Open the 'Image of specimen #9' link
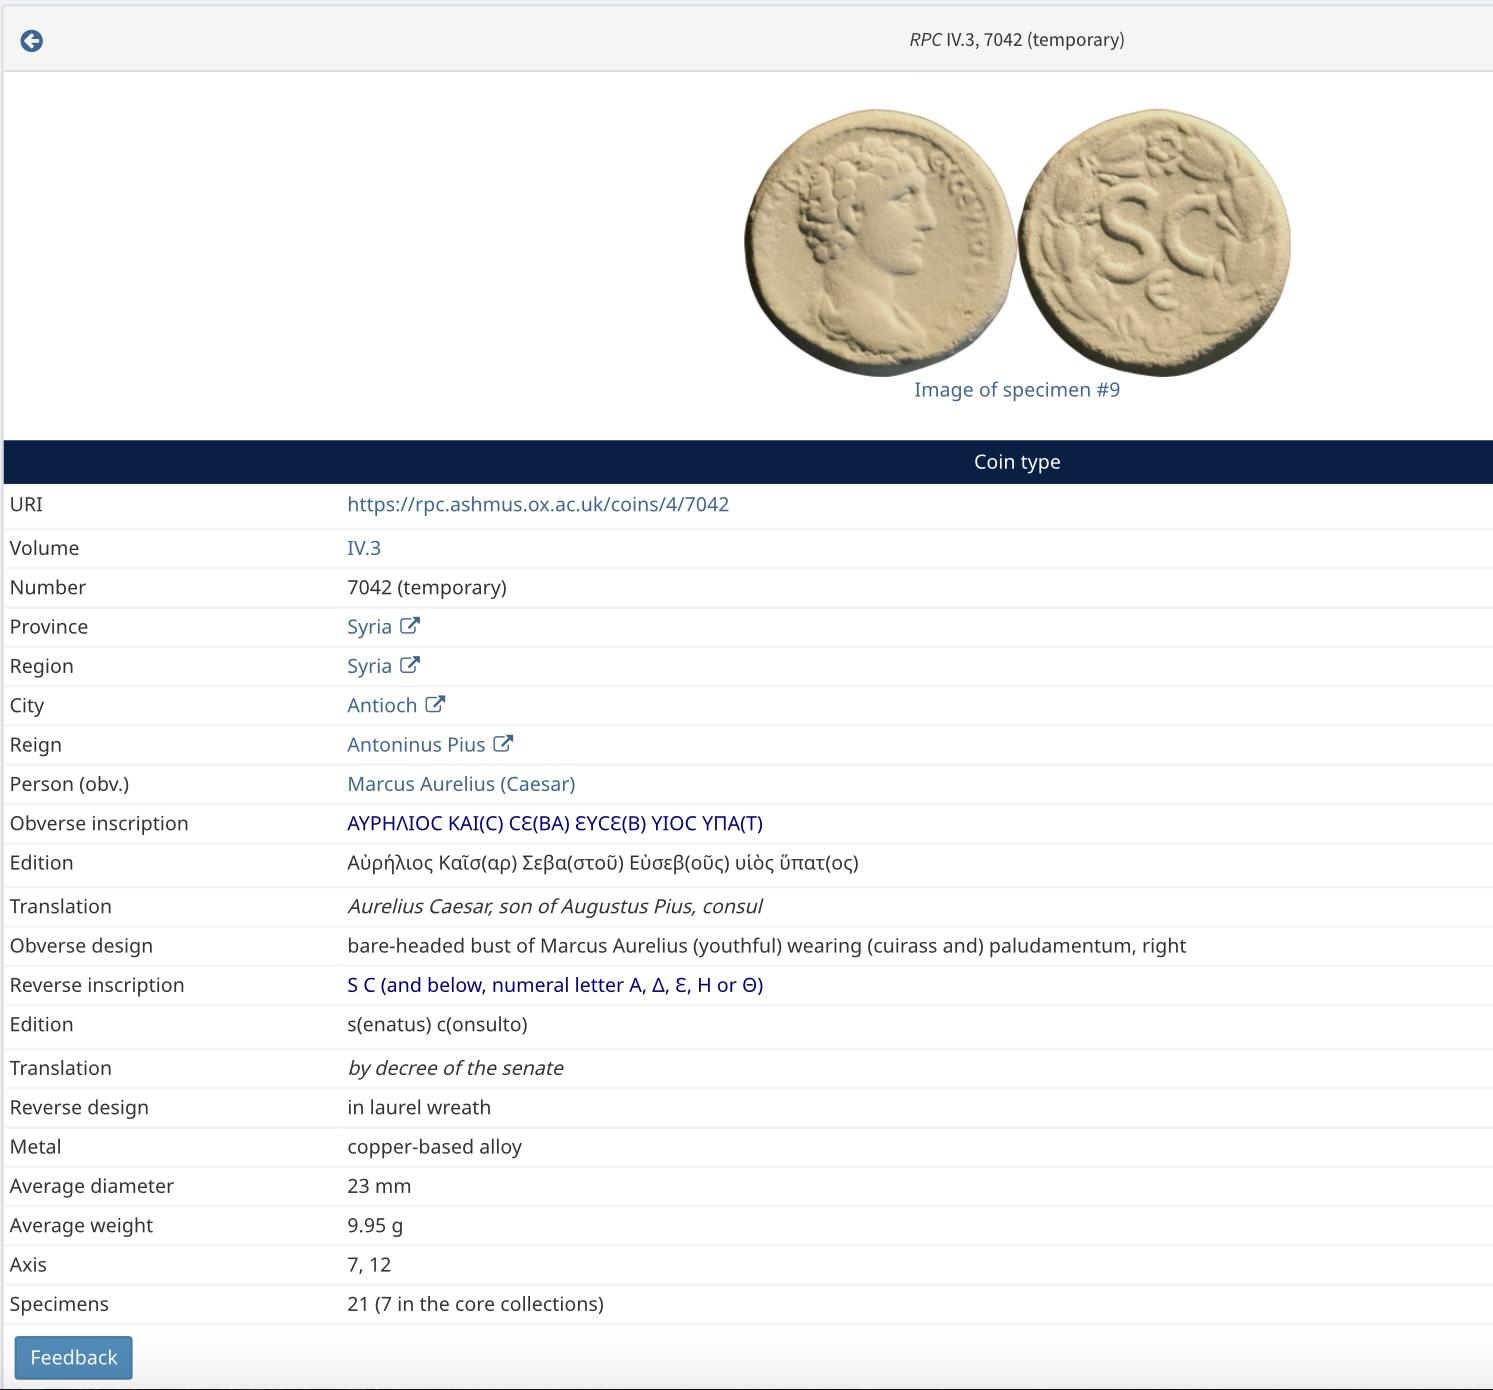 [x=1016, y=390]
